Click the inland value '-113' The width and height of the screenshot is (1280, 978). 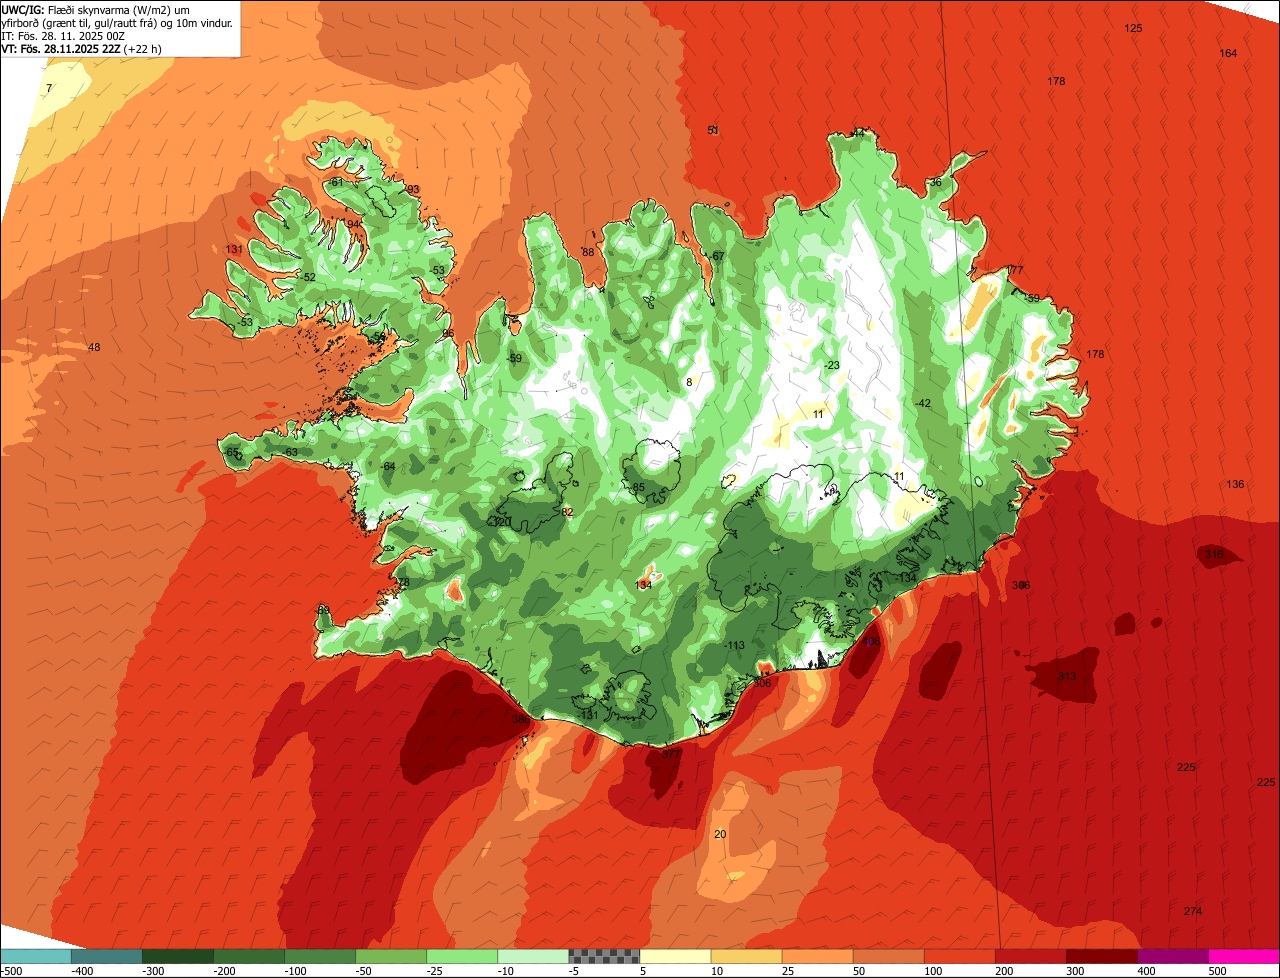(x=734, y=645)
